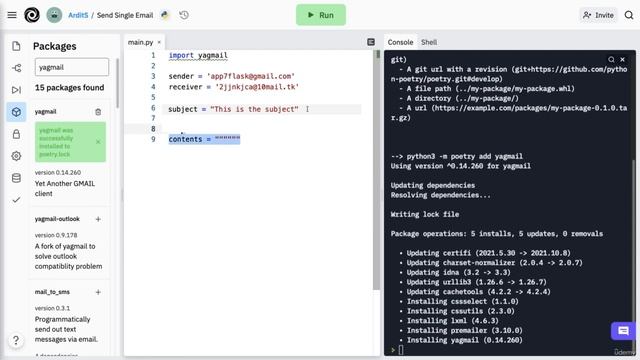Screen dimensions: 640x360
Task: Clear the console with X icon
Action: [622, 60]
